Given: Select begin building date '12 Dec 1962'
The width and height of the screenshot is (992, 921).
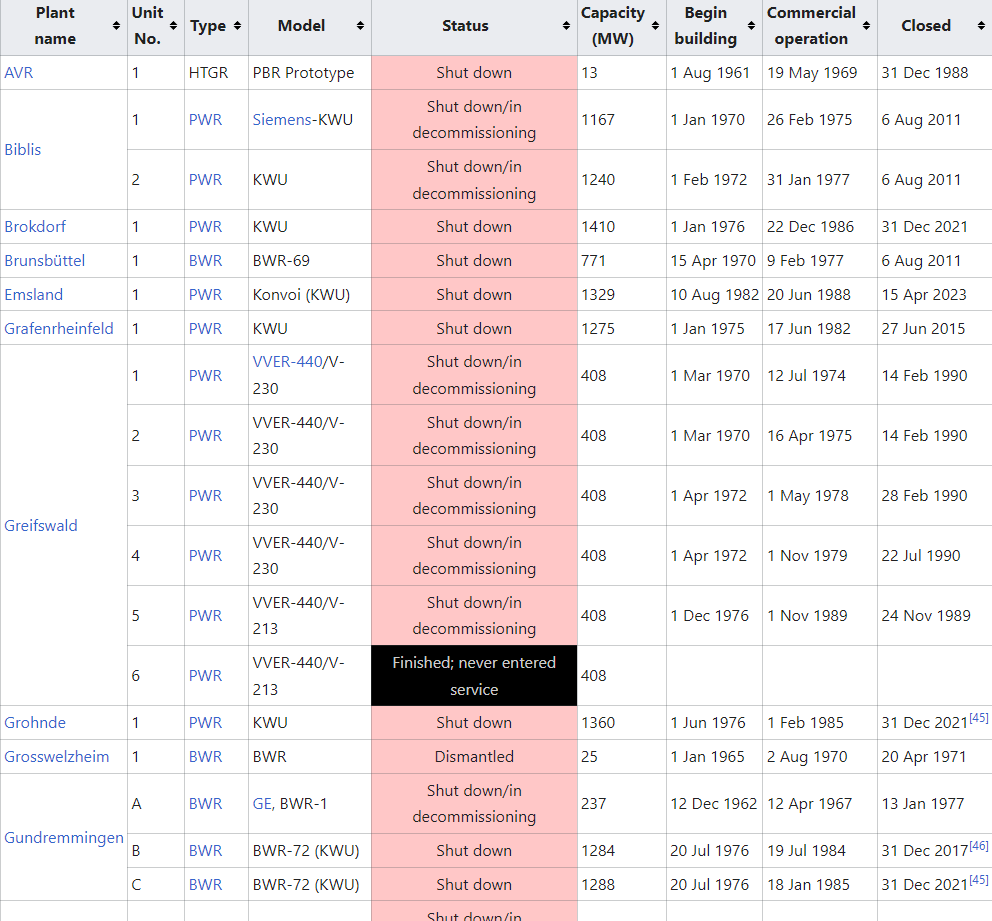Looking at the screenshot, I should (x=714, y=804).
